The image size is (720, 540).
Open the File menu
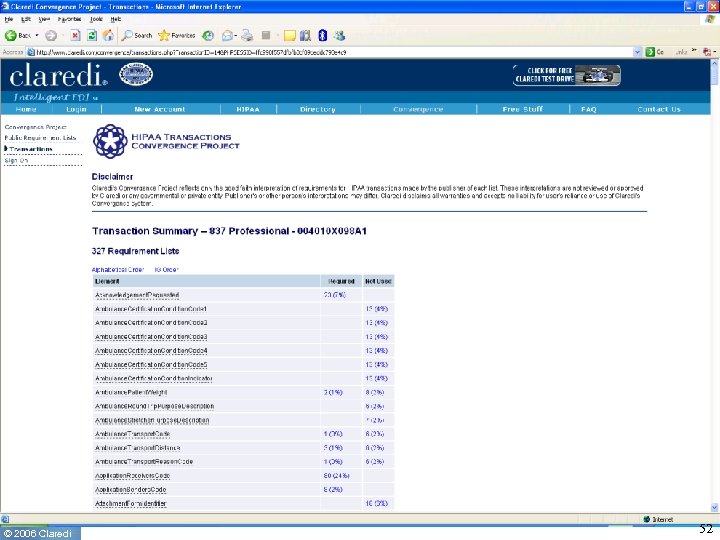pyautogui.click(x=9, y=19)
